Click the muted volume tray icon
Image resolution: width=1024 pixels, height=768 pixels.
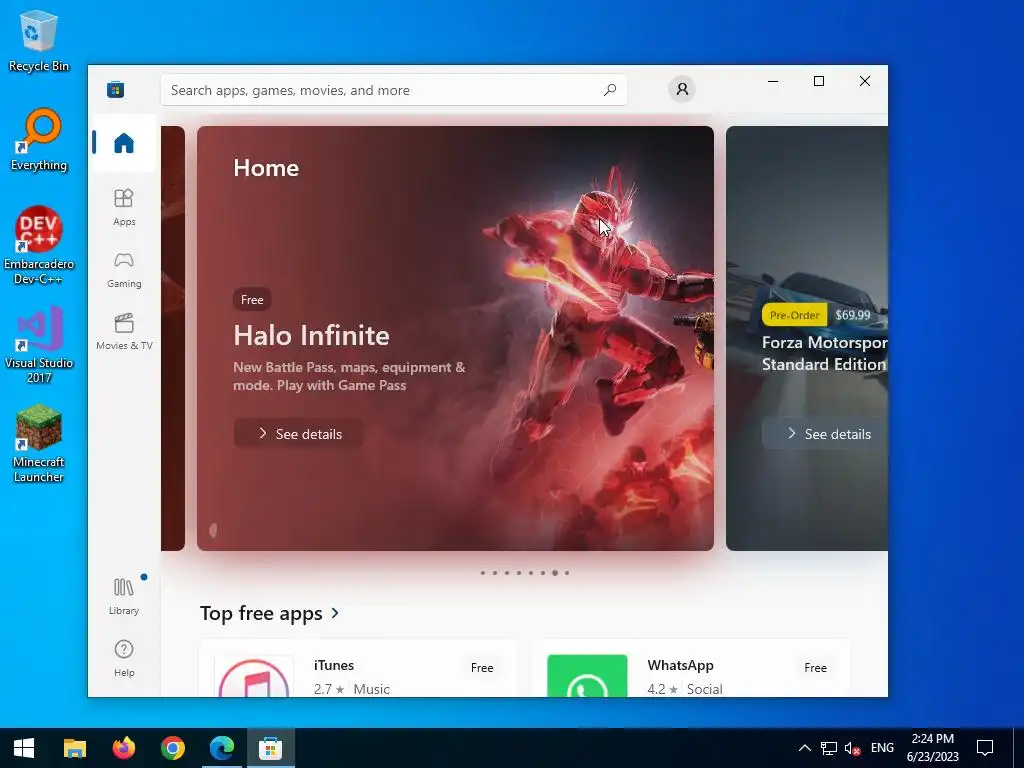(852, 748)
